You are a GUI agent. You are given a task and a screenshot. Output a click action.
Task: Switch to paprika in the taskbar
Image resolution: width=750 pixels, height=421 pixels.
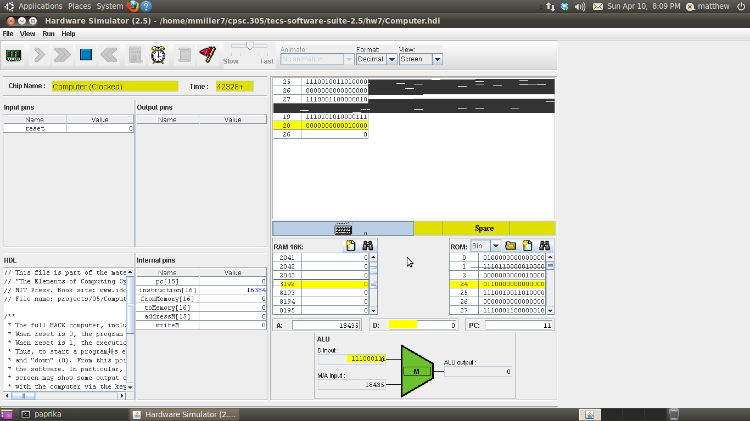tap(45, 413)
